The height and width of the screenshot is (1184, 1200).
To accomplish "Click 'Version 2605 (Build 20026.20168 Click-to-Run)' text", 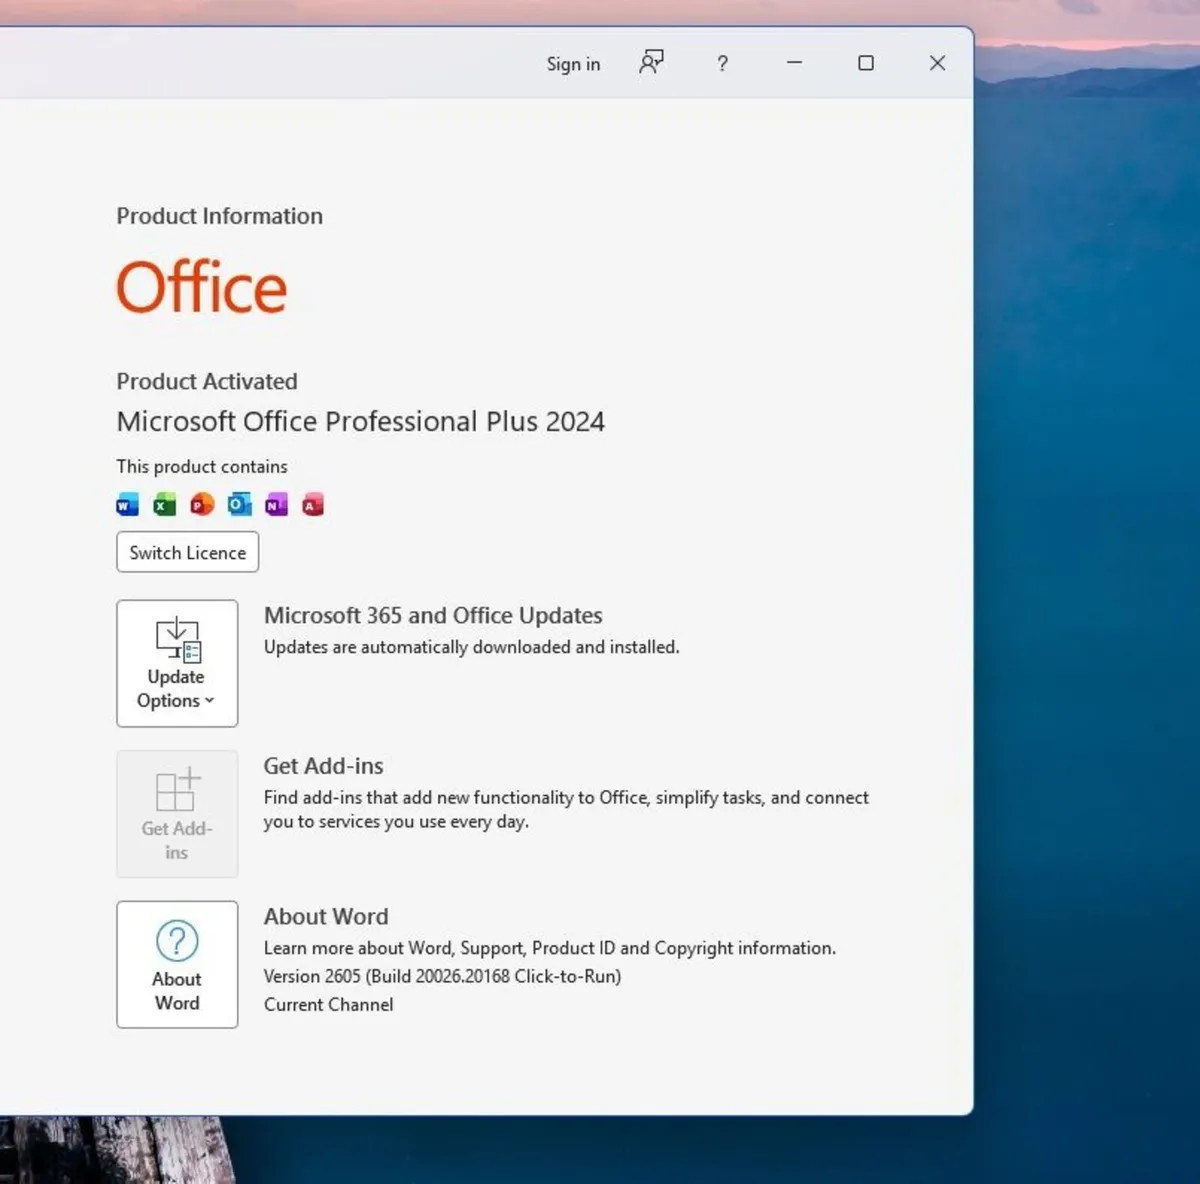I will pos(443,976).
